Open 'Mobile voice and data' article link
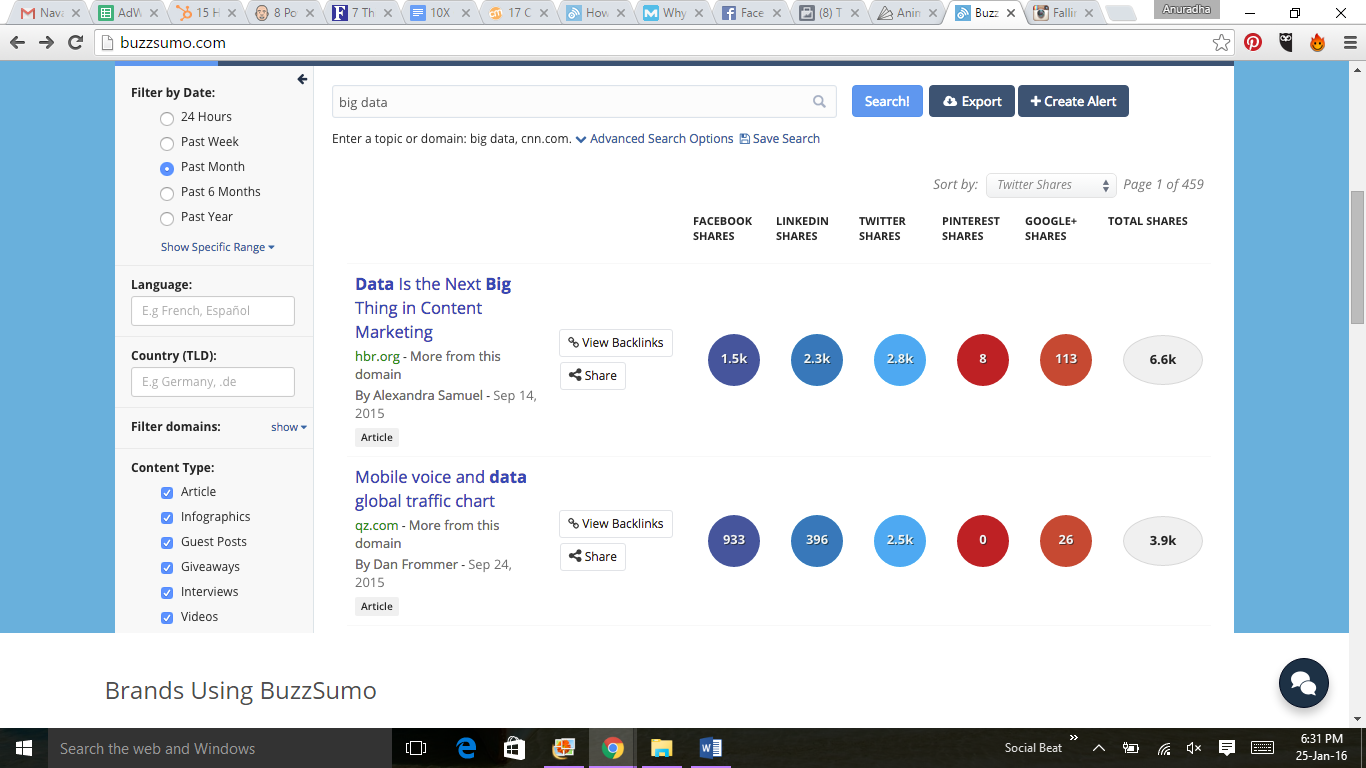The height and width of the screenshot is (768, 1366). (x=441, y=489)
